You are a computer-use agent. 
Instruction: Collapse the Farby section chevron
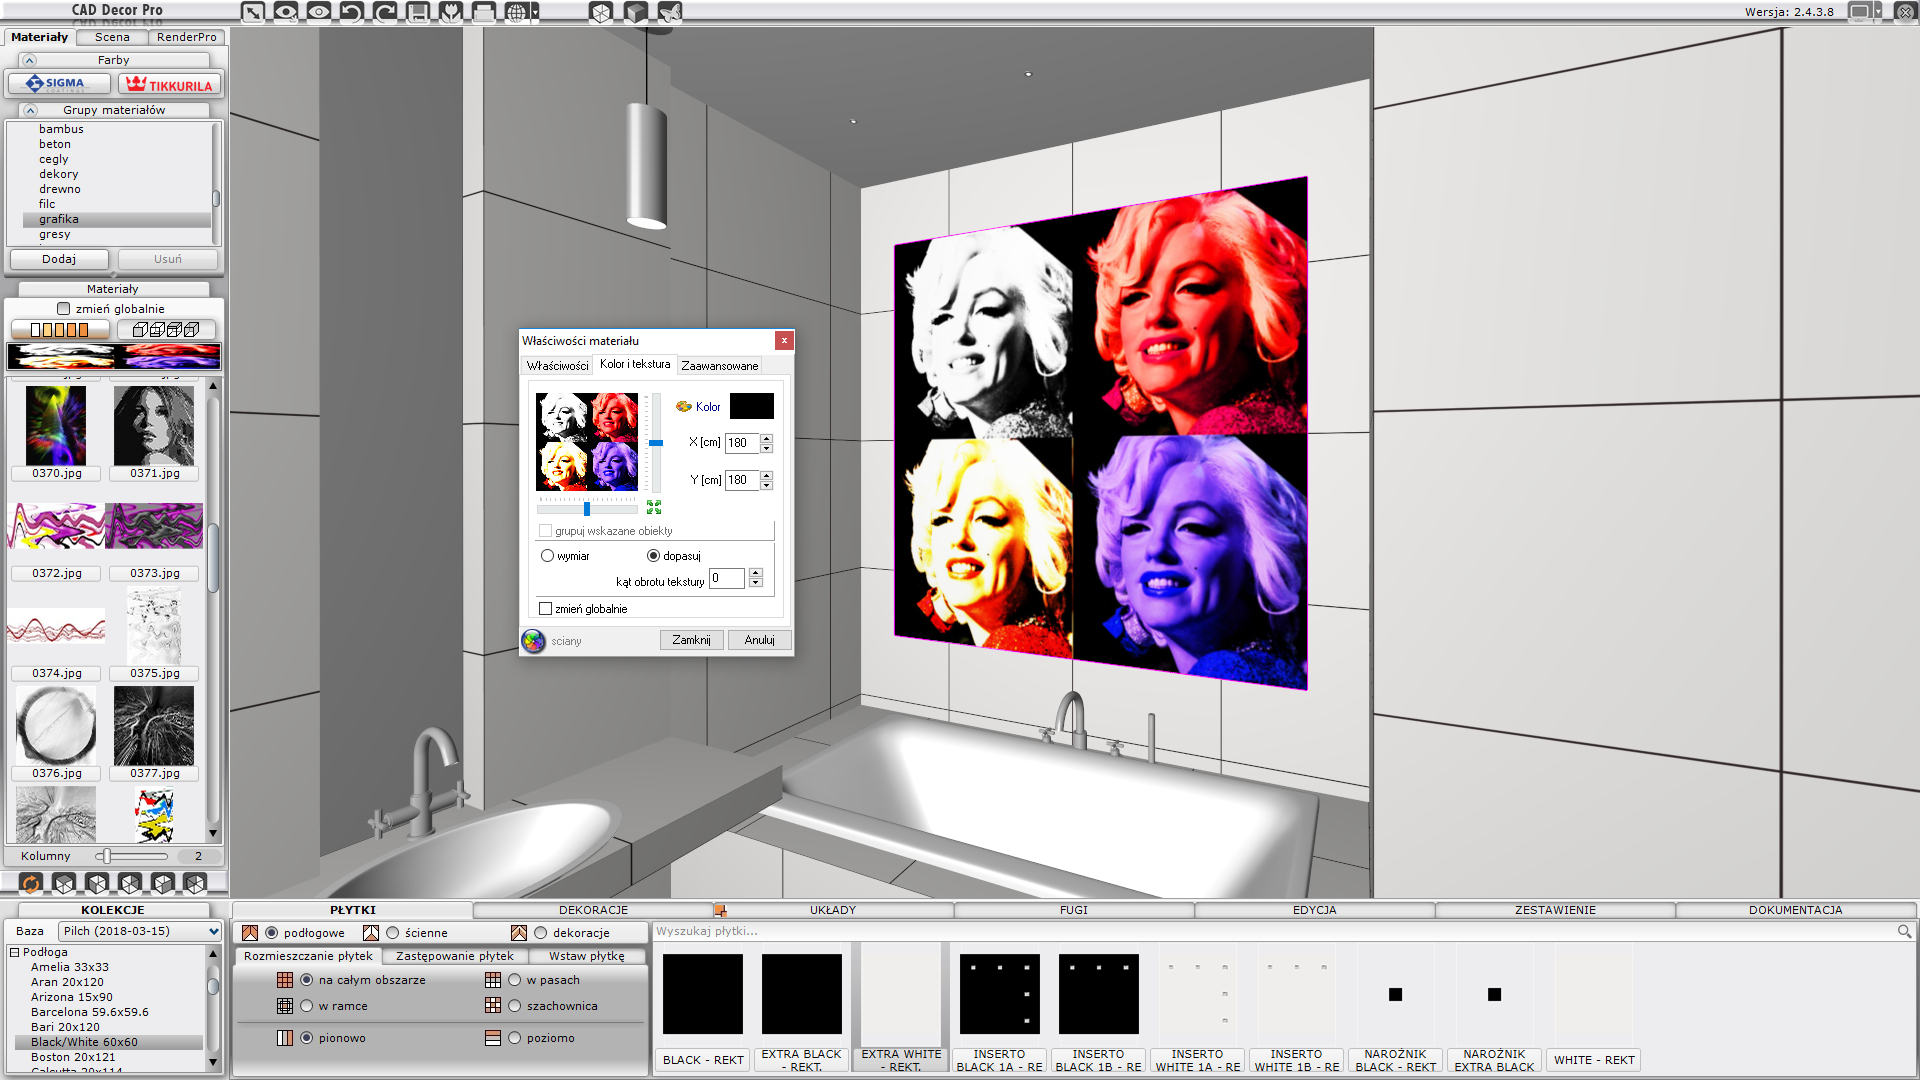(29, 60)
